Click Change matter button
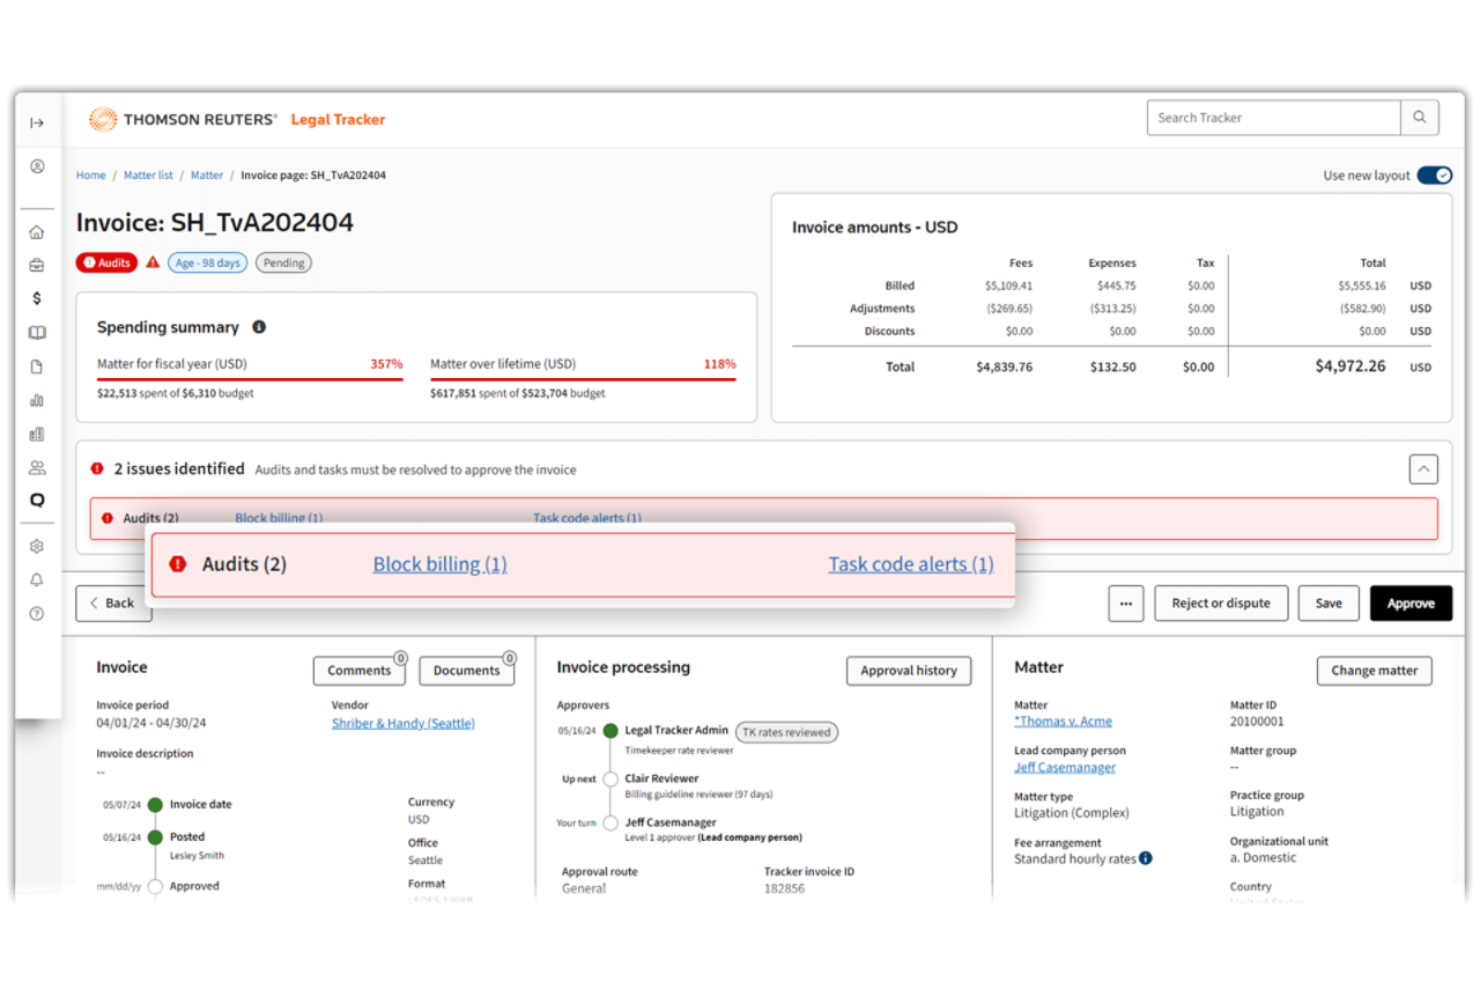 pyautogui.click(x=1374, y=670)
